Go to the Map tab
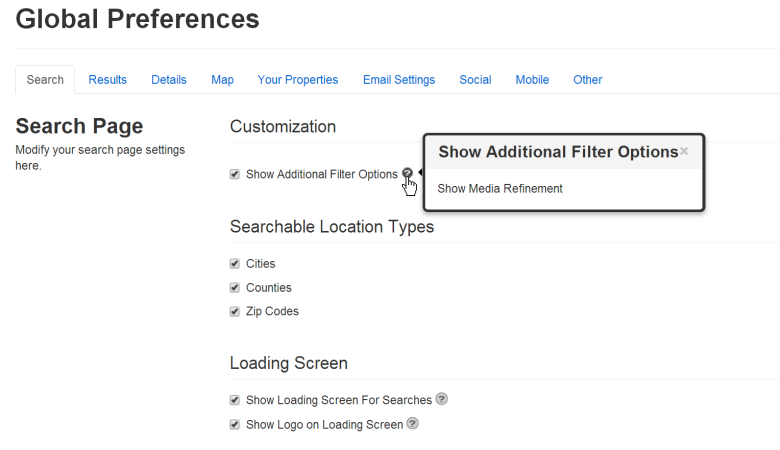Viewport: 780px width, 450px height. [x=222, y=80]
